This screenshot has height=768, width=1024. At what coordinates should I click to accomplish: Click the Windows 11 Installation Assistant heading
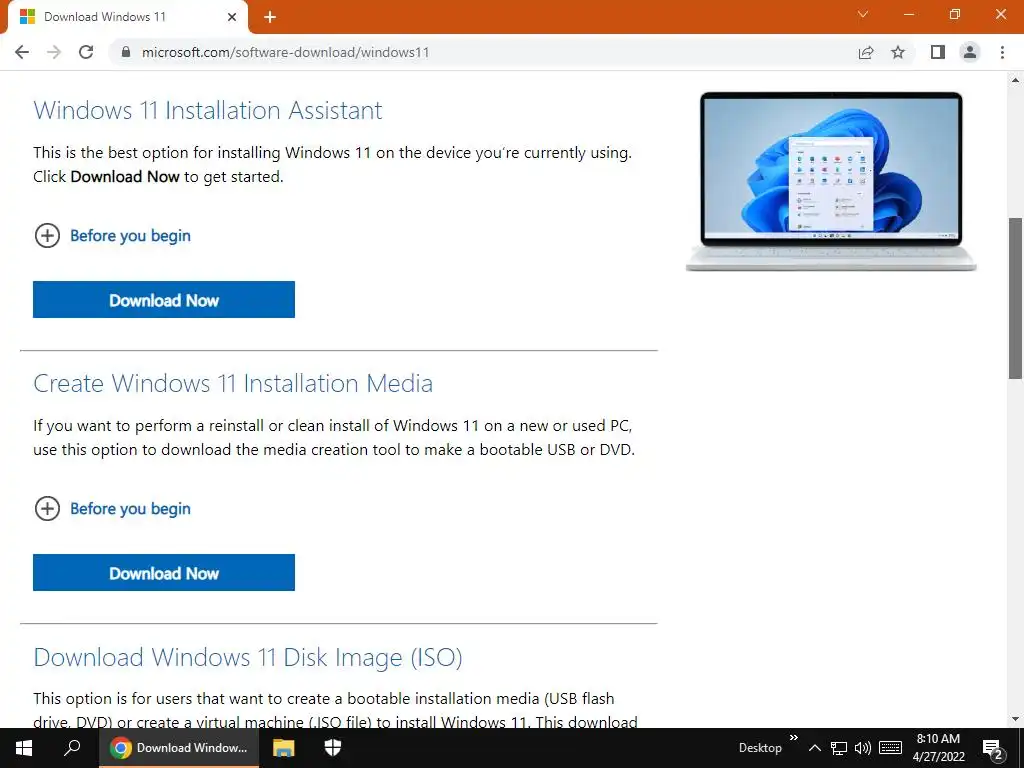point(208,110)
